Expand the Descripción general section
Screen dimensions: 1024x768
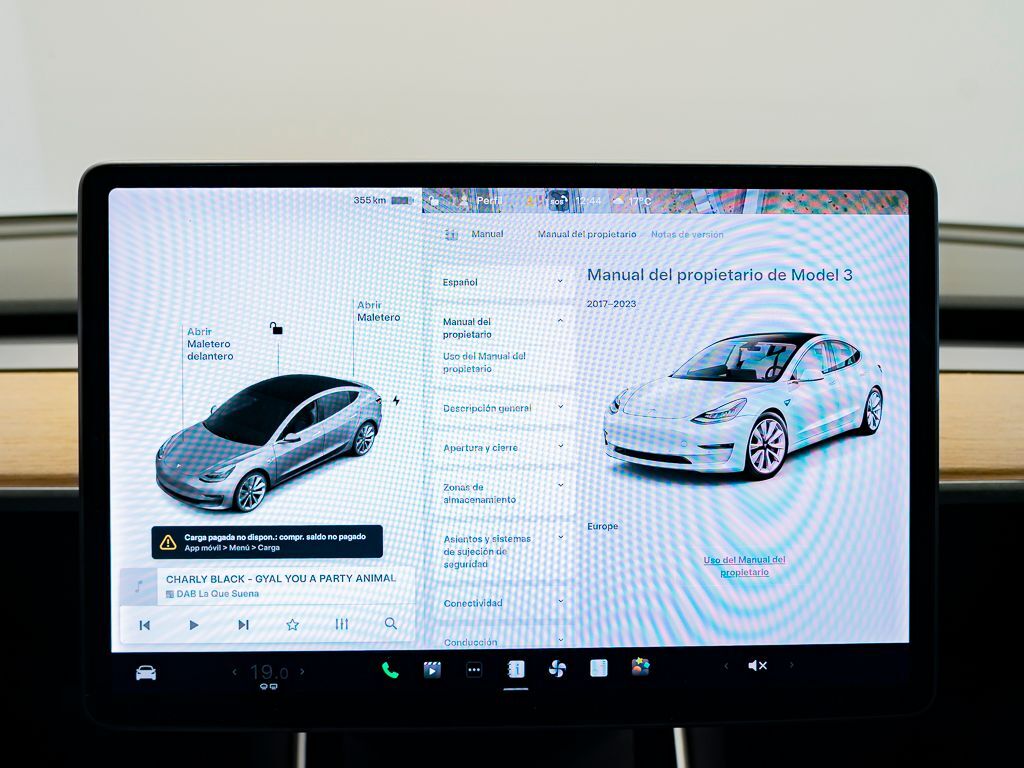pos(503,408)
